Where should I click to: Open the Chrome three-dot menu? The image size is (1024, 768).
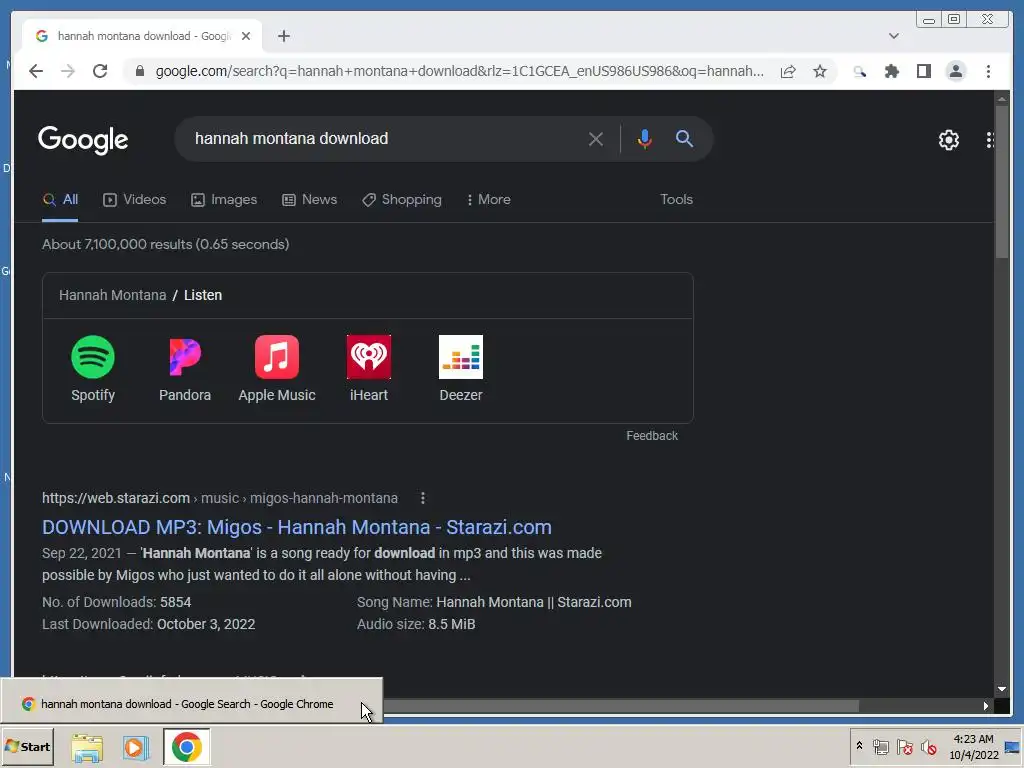tap(988, 71)
